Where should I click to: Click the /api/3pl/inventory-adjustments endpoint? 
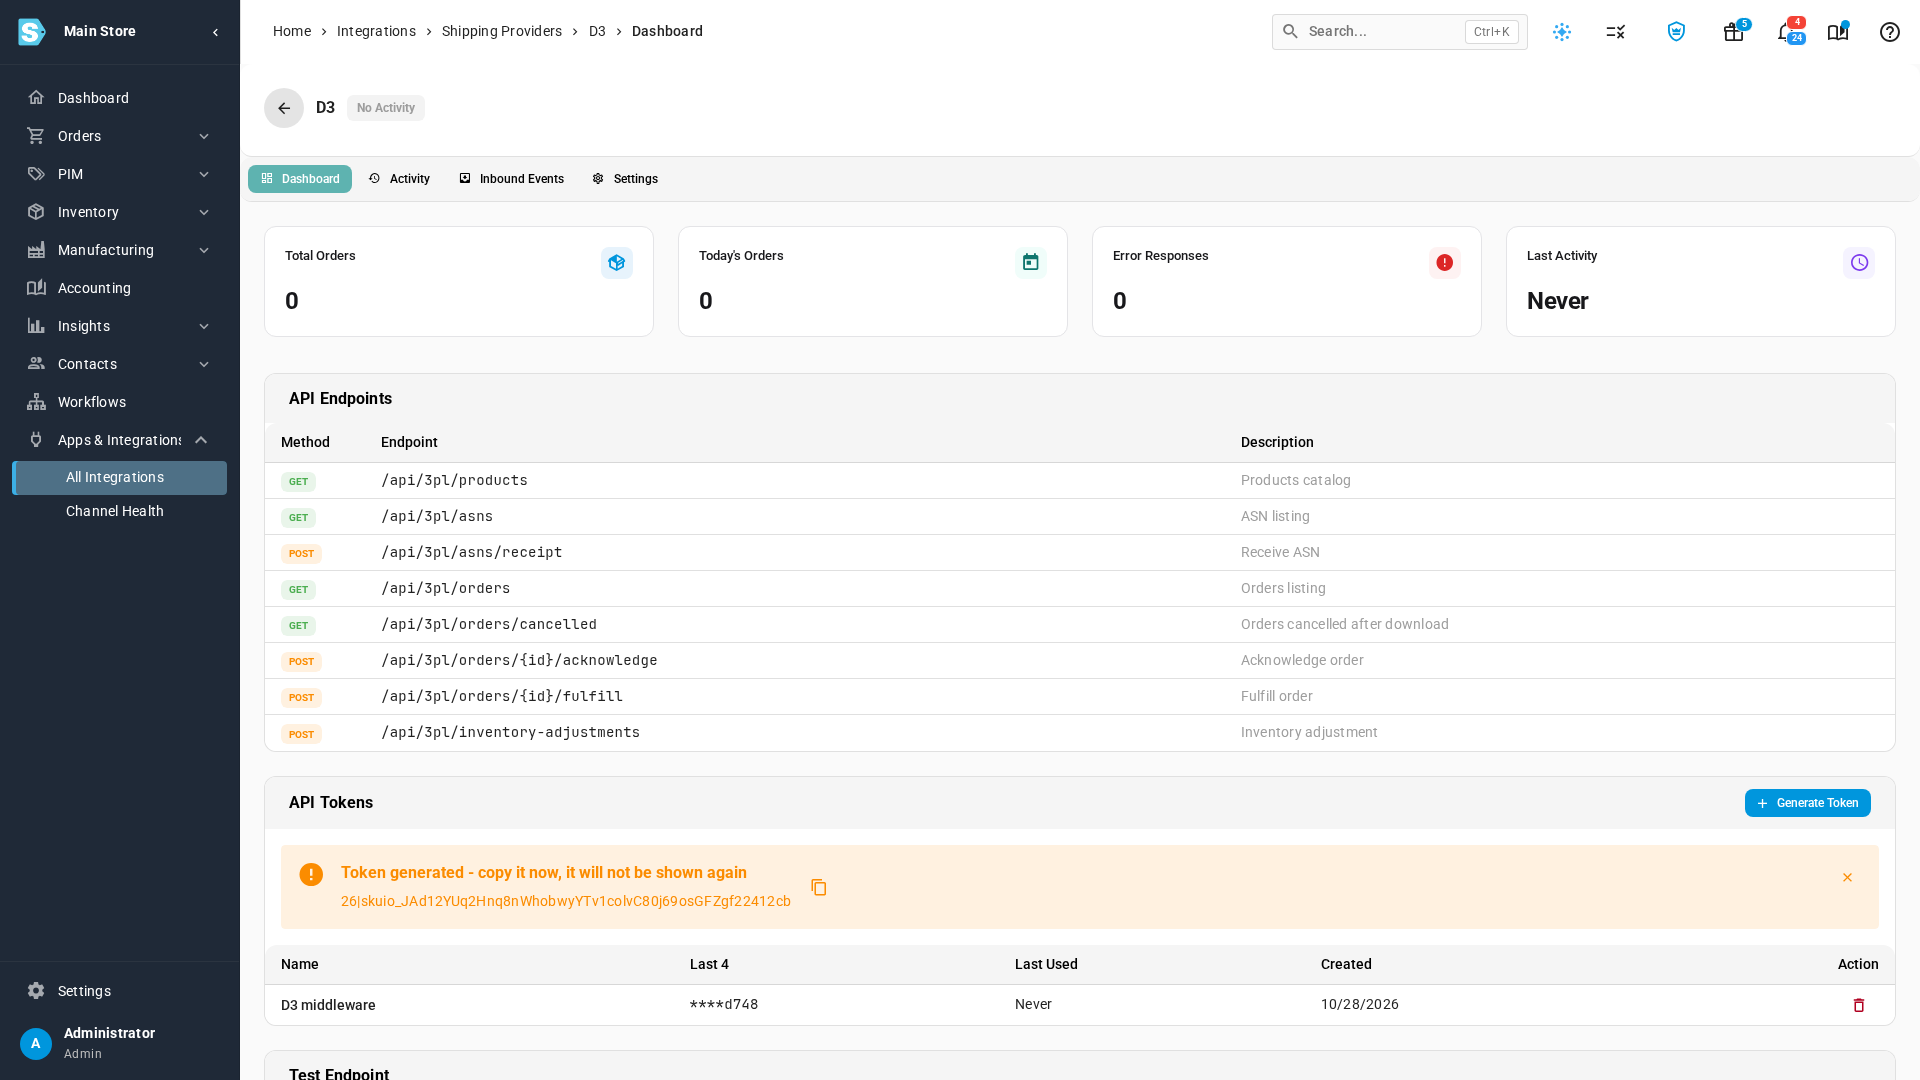pyautogui.click(x=510, y=733)
